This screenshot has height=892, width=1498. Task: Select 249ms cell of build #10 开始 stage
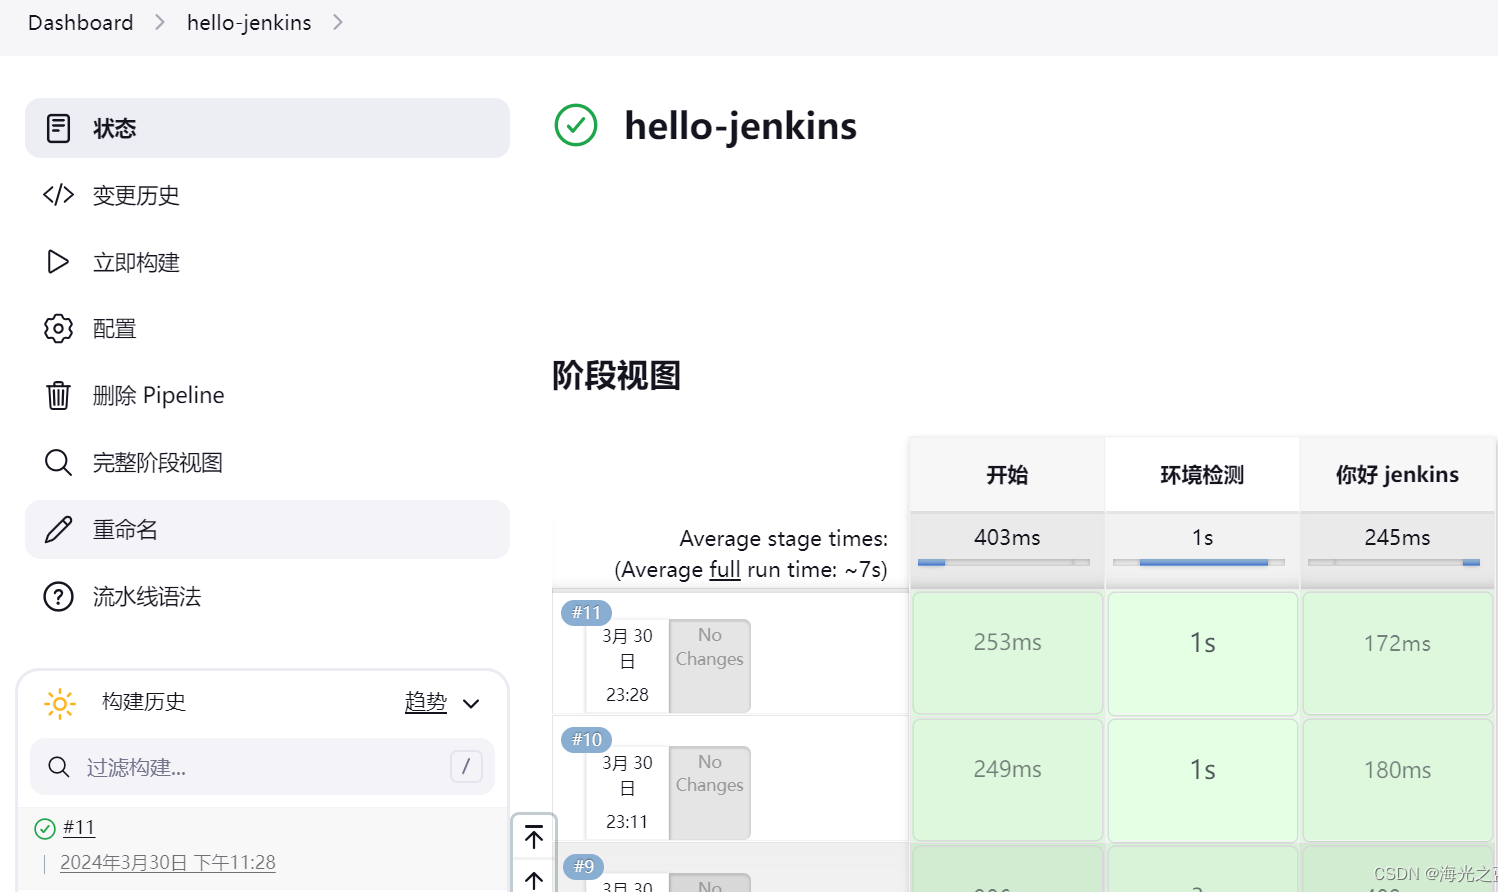click(1007, 780)
